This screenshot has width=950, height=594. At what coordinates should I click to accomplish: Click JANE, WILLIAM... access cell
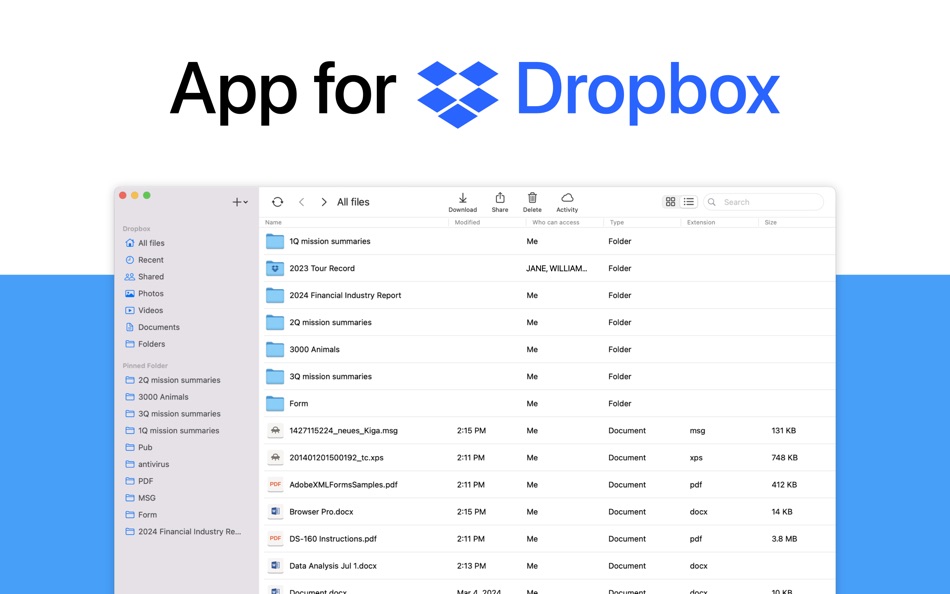[x=556, y=269]
